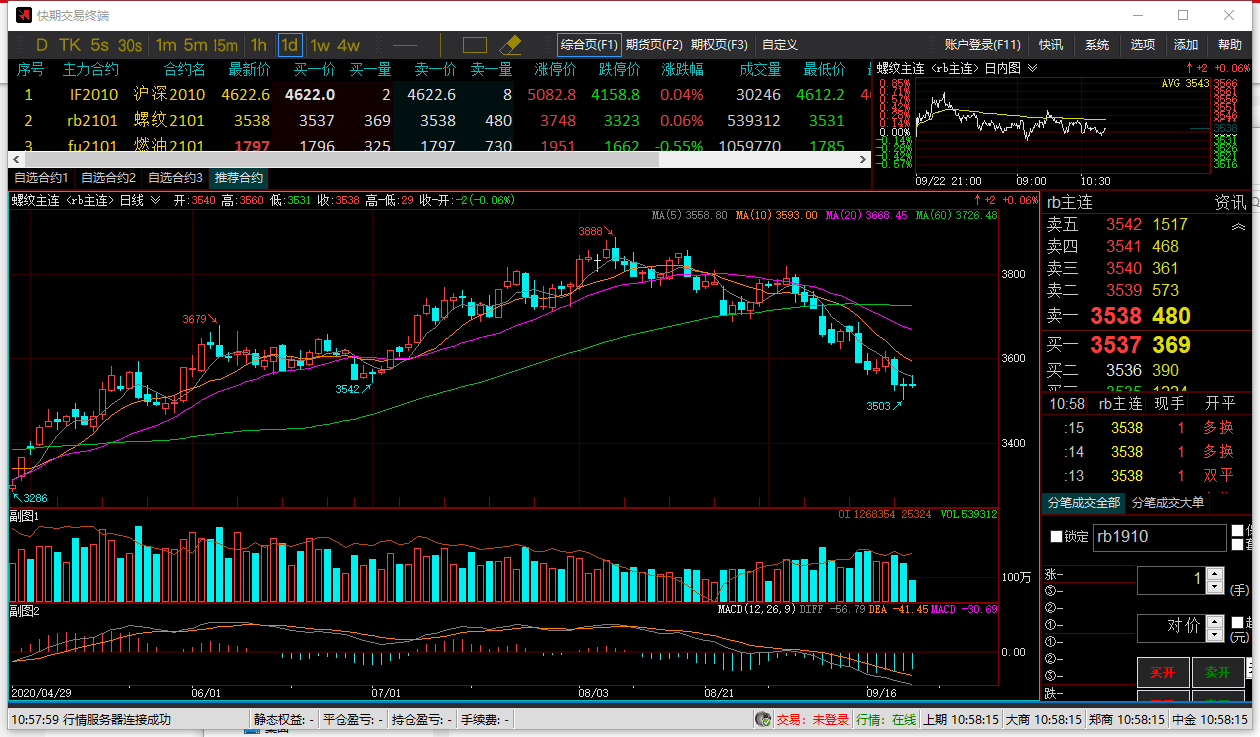Open the 期货页(F2) tab
This screenshot has height=737, width=1260.
tap(654, 45)
